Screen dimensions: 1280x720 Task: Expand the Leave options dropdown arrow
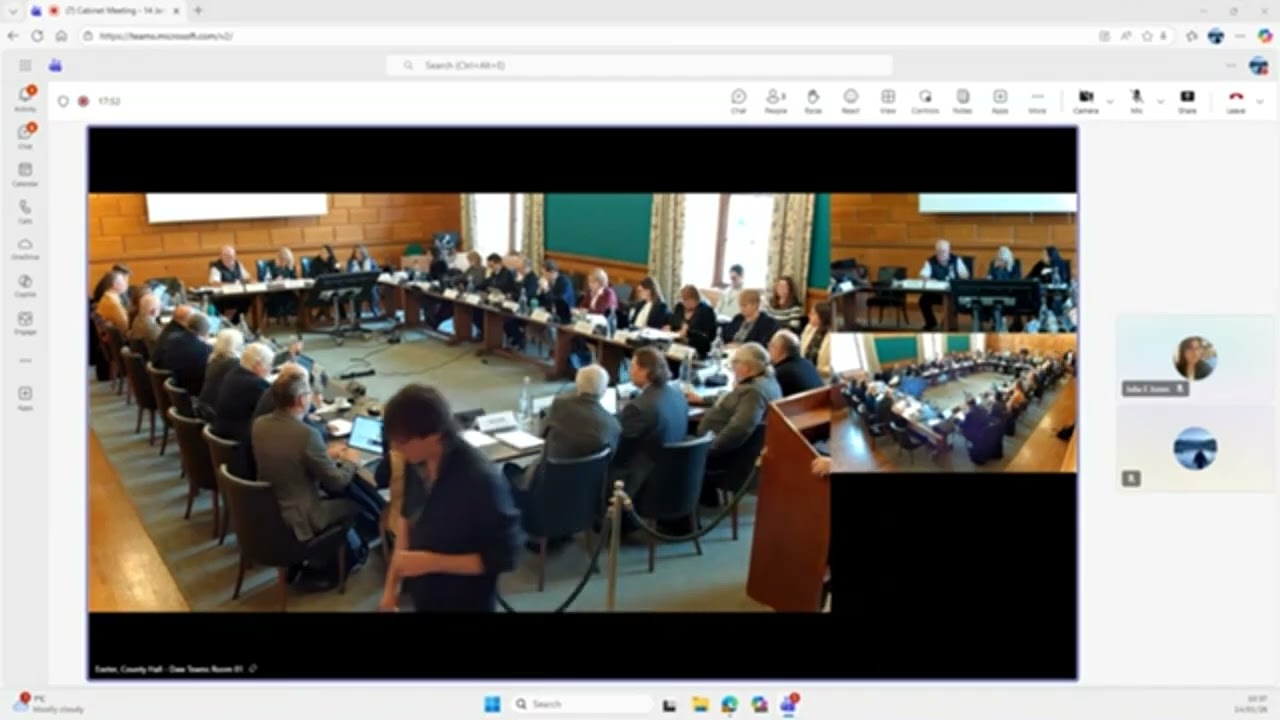tap(1260, 101)
